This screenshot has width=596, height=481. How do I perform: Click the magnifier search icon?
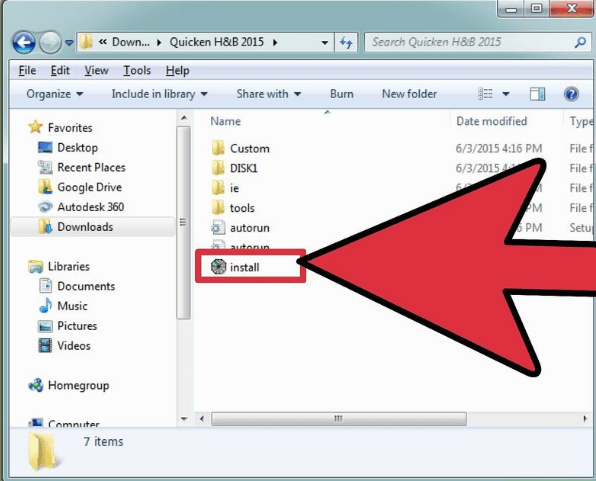click(x=580, y=42)
